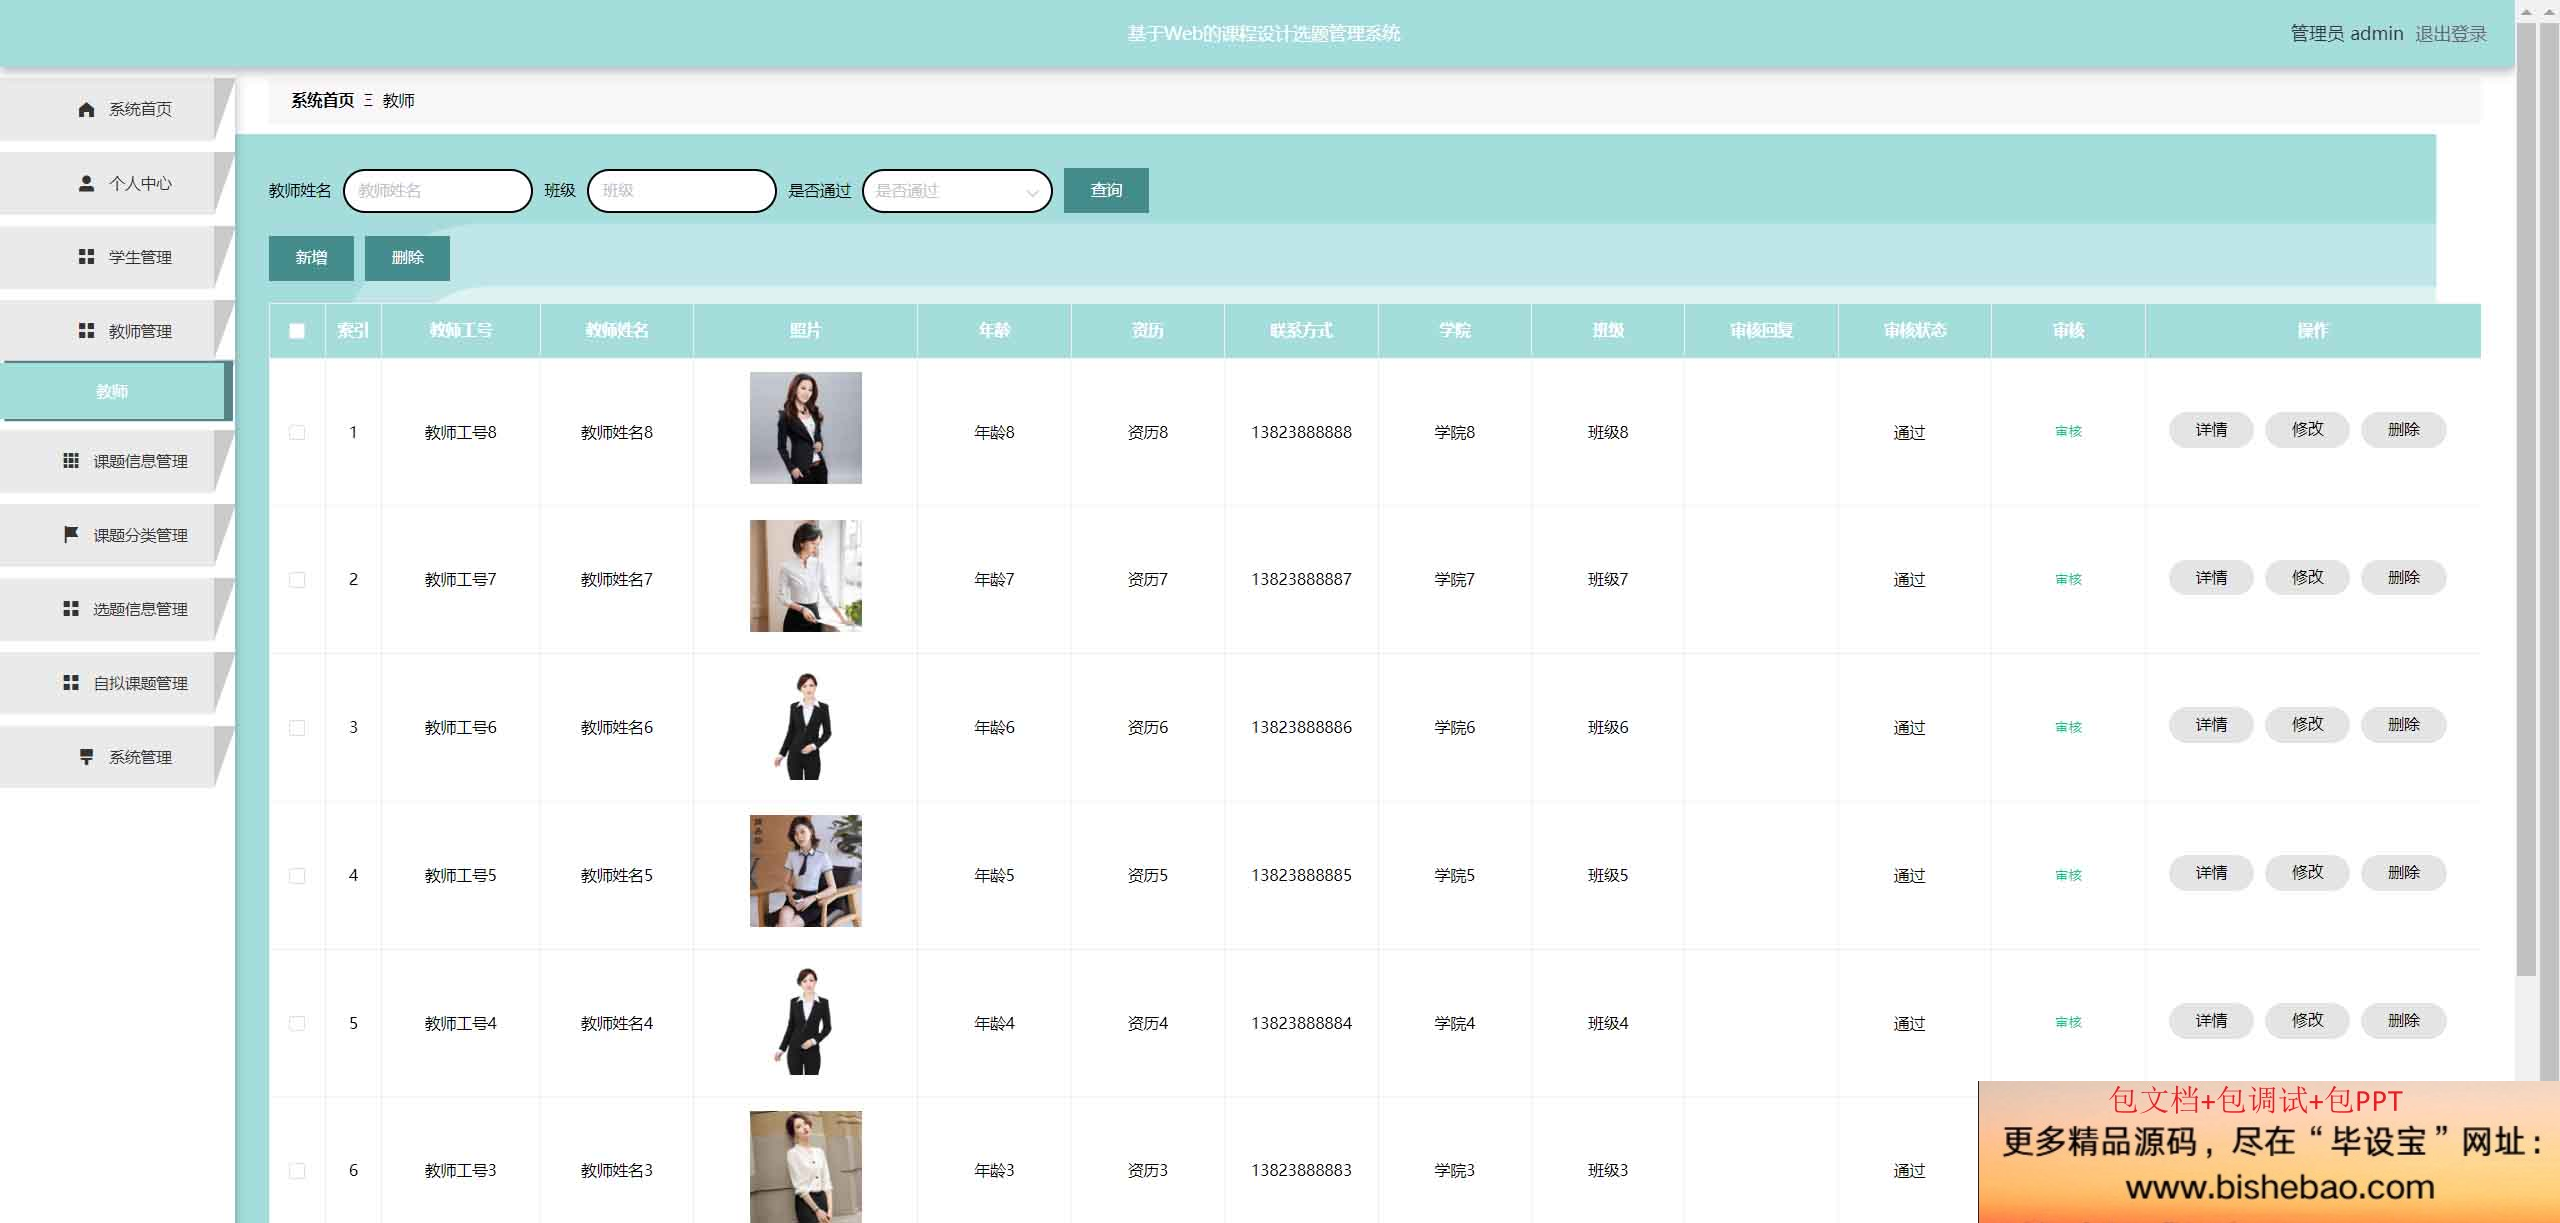Screen dimensions: 2560x1223
Task: Click the icon beside 系统管理
Action: [87, 757]
